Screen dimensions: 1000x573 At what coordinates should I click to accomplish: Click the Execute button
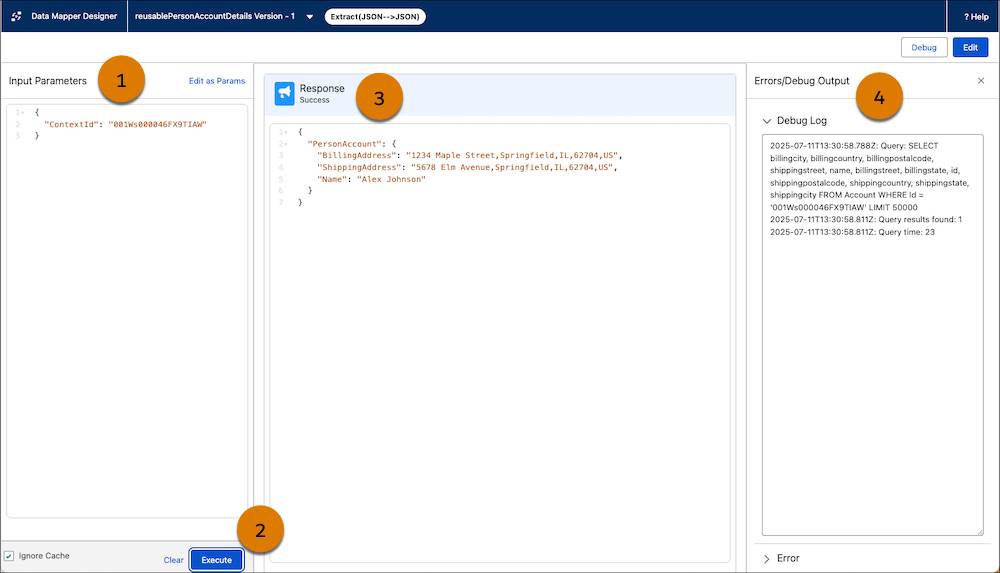(216, 560)
